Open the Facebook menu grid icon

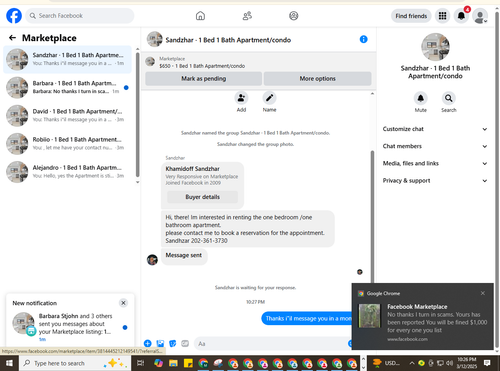(x=442, y=16)
